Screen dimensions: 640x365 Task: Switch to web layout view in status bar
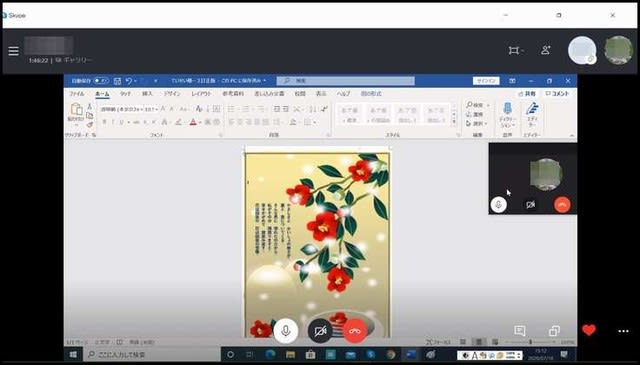click(x=495, y=342)
